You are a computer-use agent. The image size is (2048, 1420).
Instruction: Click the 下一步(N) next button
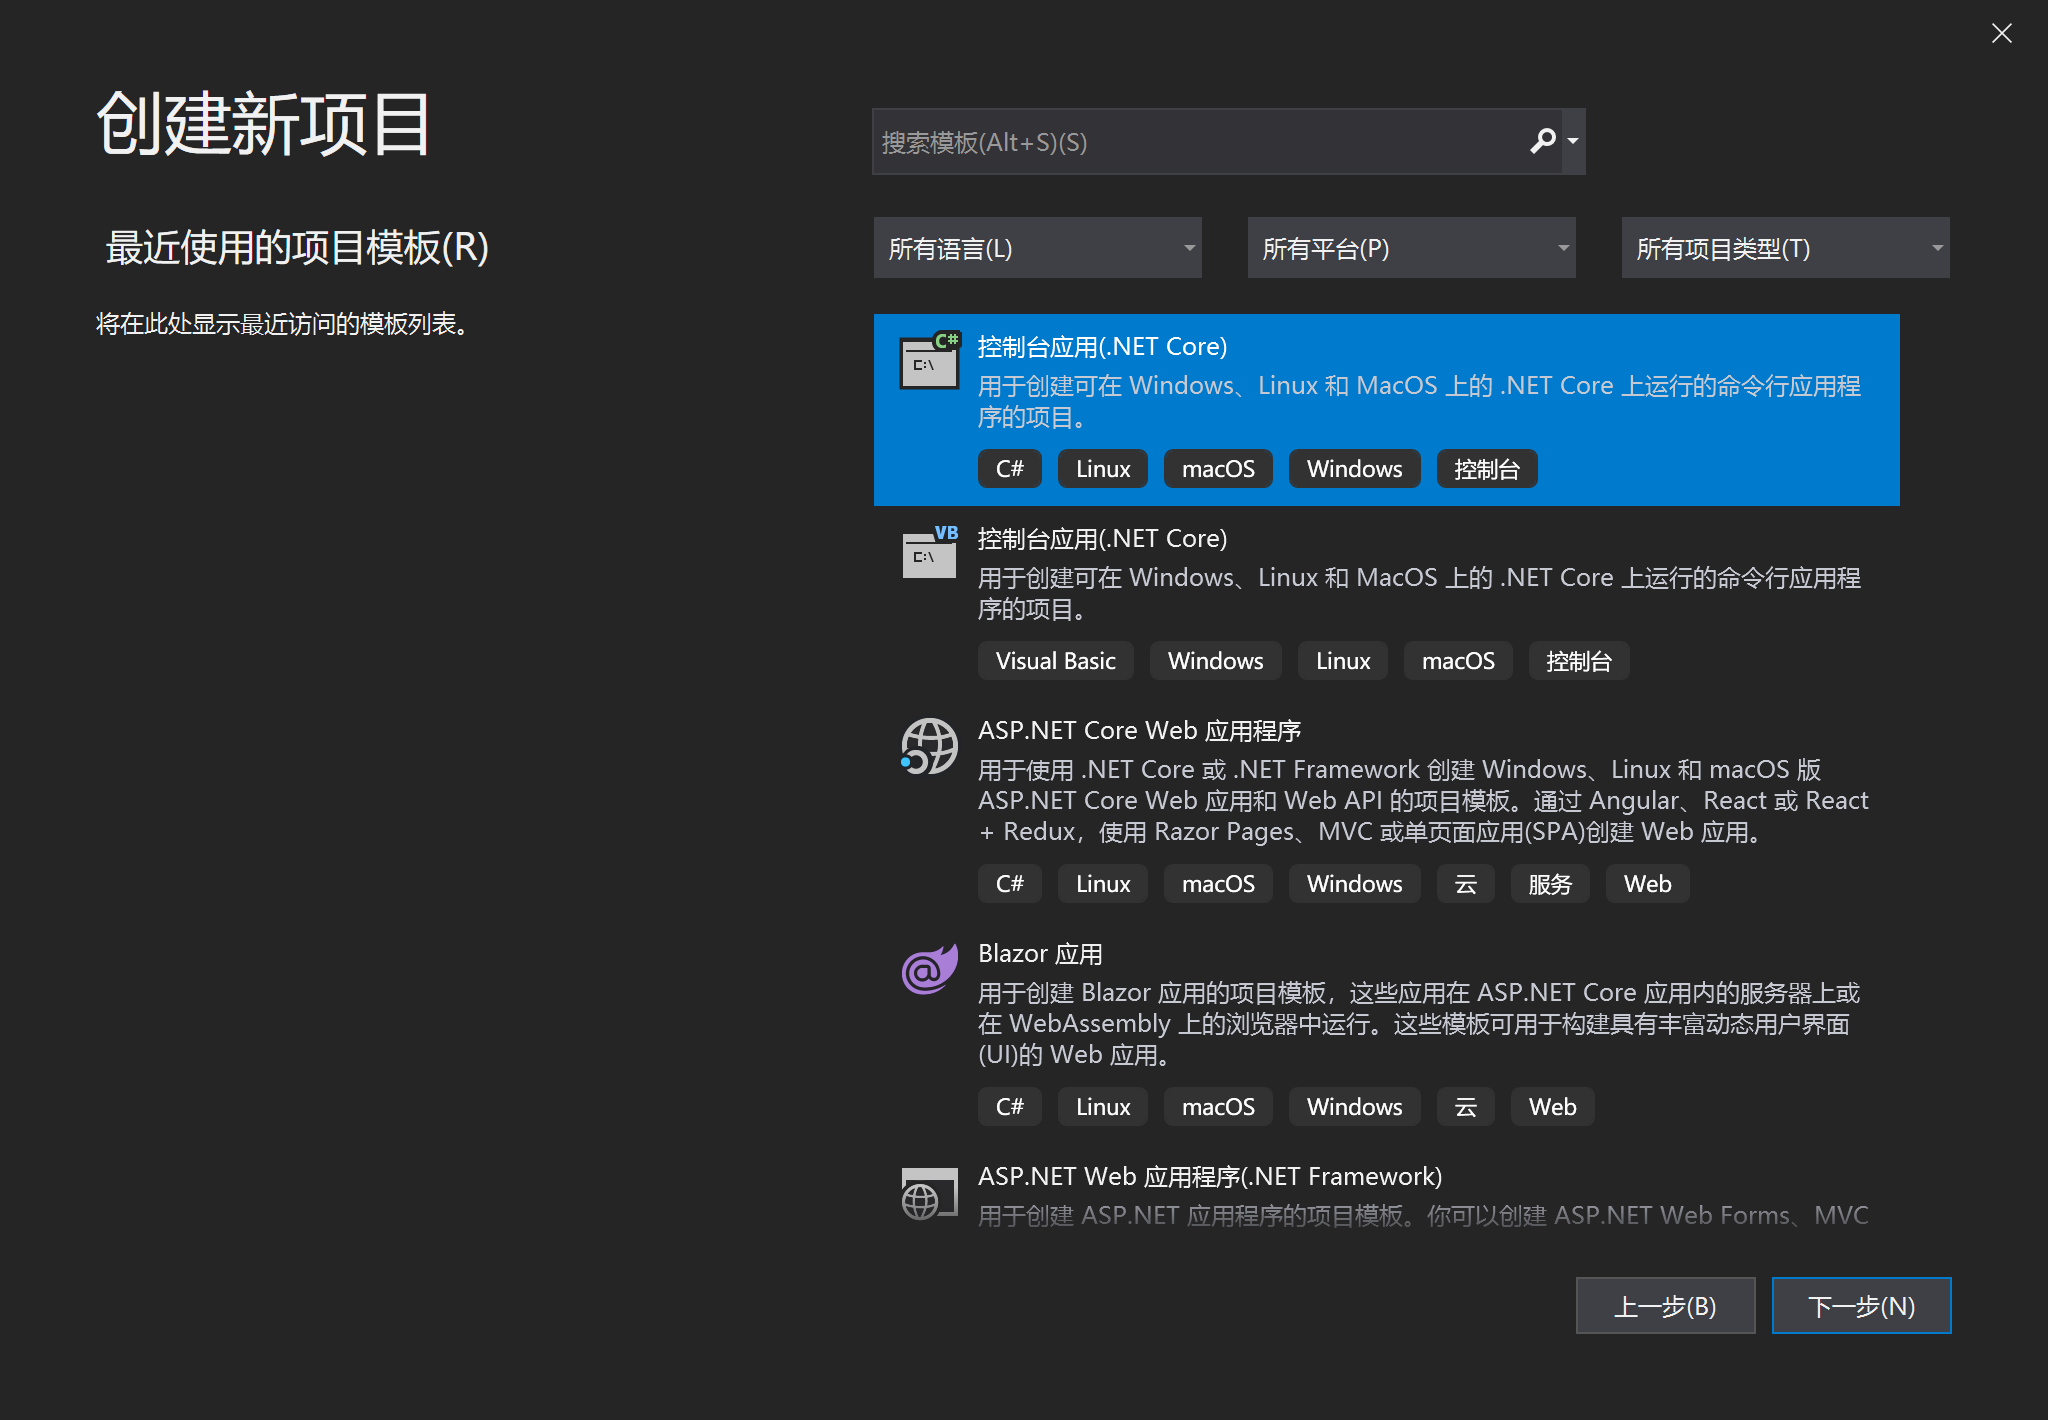tap(1861, 1306)
